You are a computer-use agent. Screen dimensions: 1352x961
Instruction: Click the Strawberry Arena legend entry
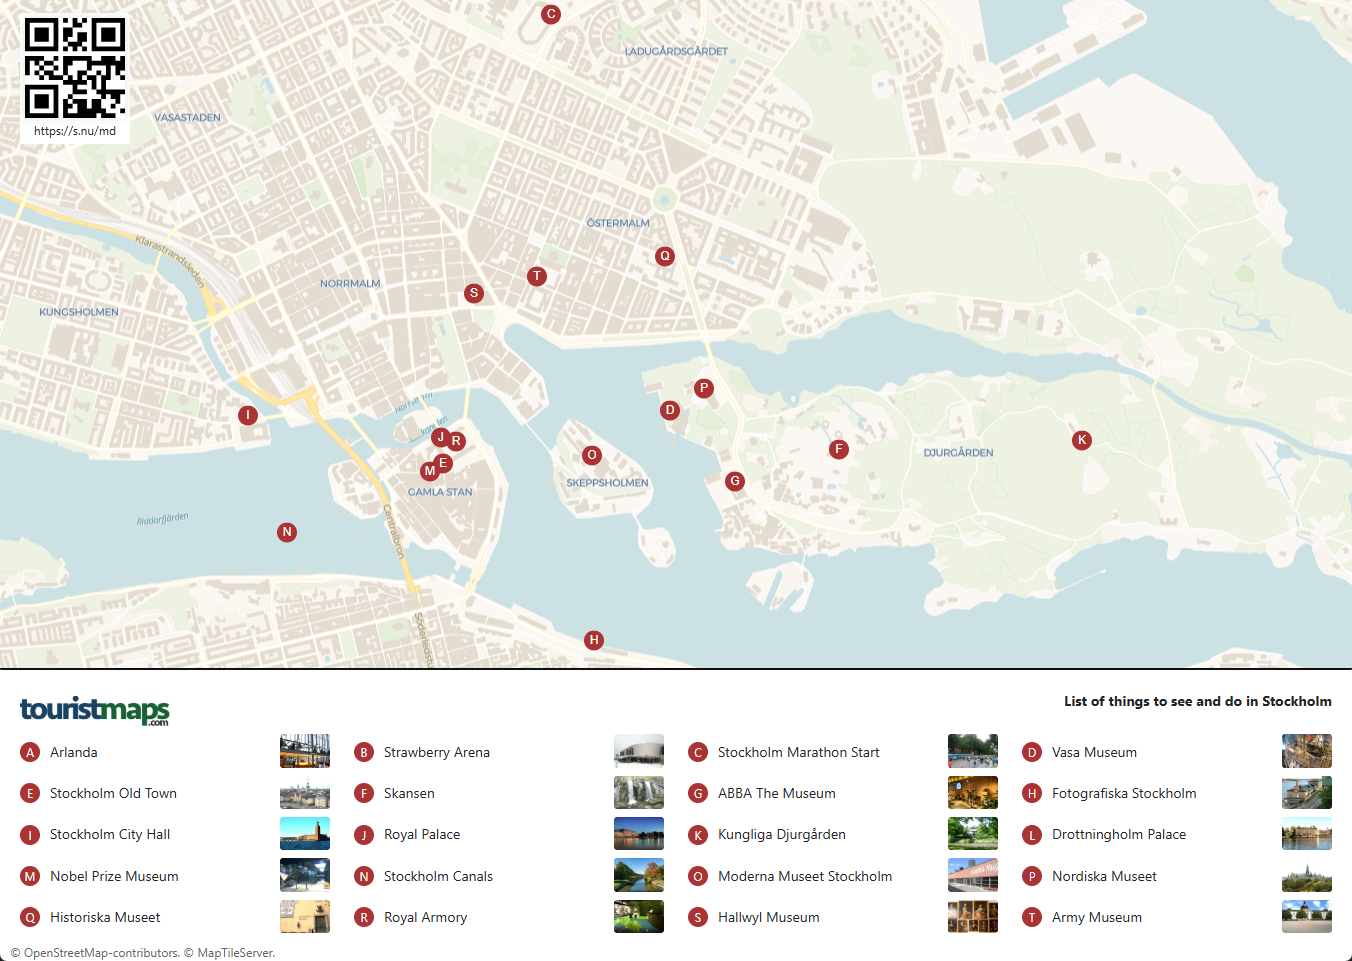[436, 752]
